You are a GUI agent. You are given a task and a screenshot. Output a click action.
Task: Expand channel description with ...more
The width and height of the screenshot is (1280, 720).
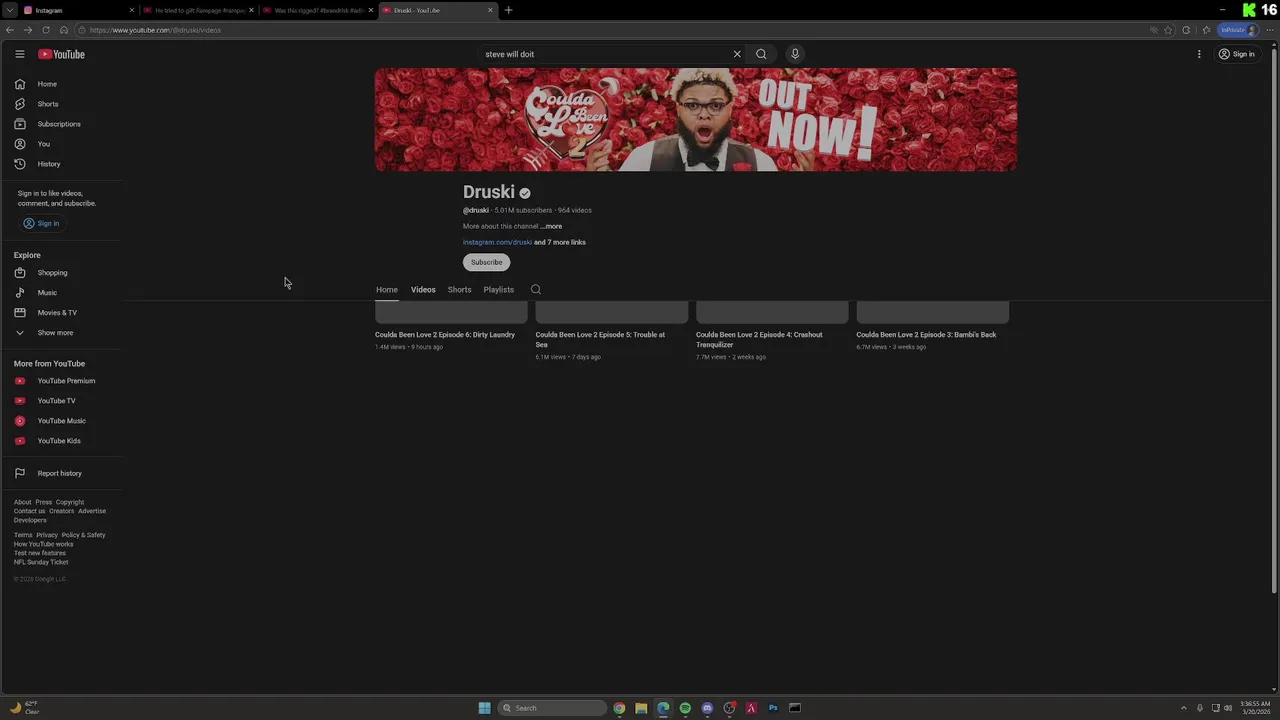click(552, 226)
